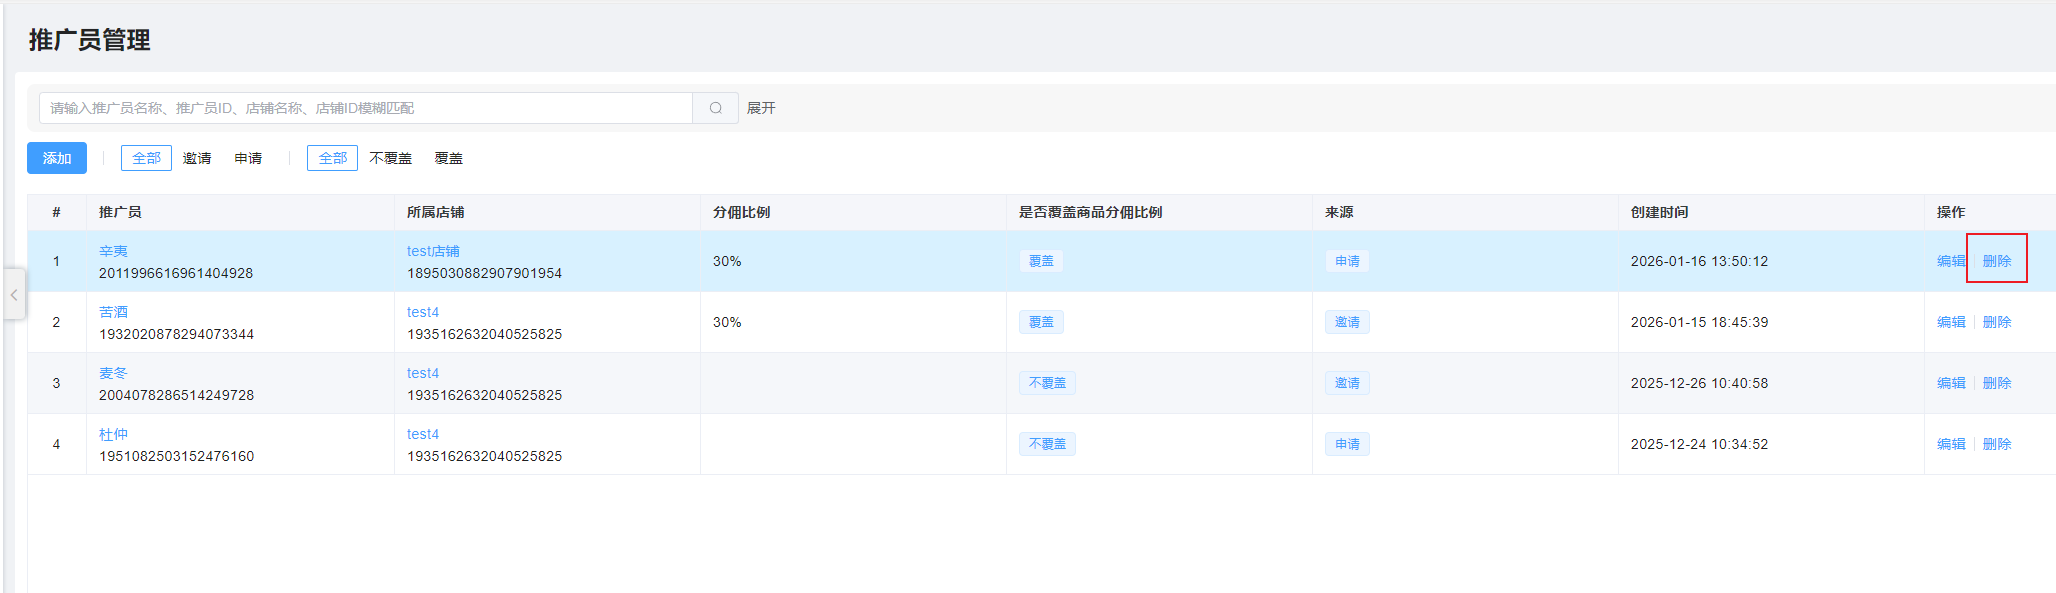Delete the promoter 辛夷 in row 1
2056x593 pixels.
tap(1996, 261)
